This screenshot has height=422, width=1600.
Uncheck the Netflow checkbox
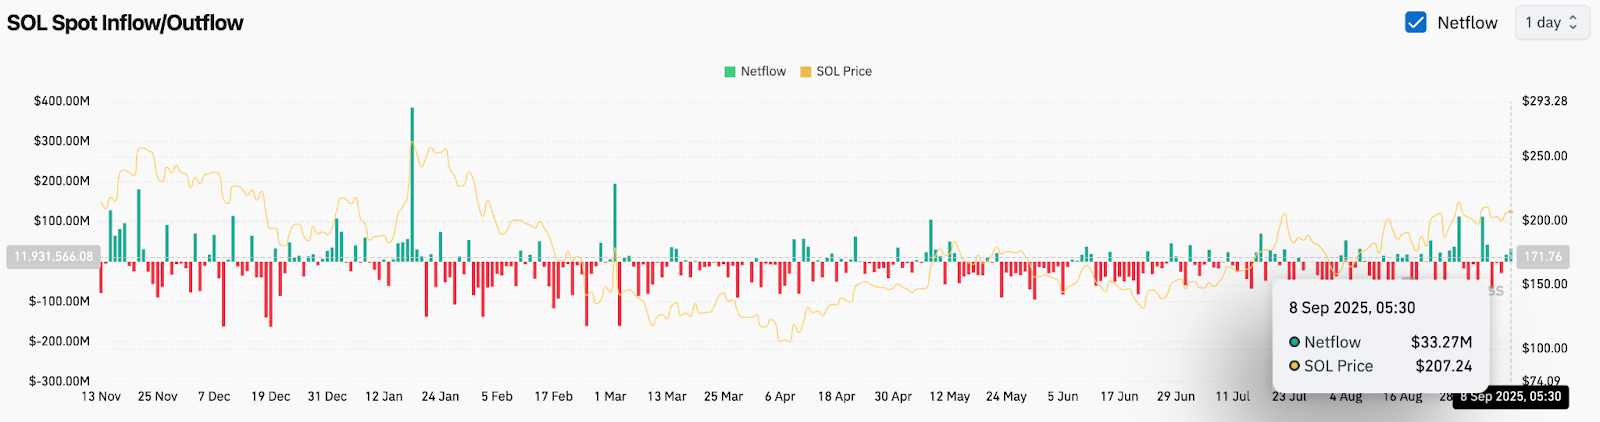1415,22
